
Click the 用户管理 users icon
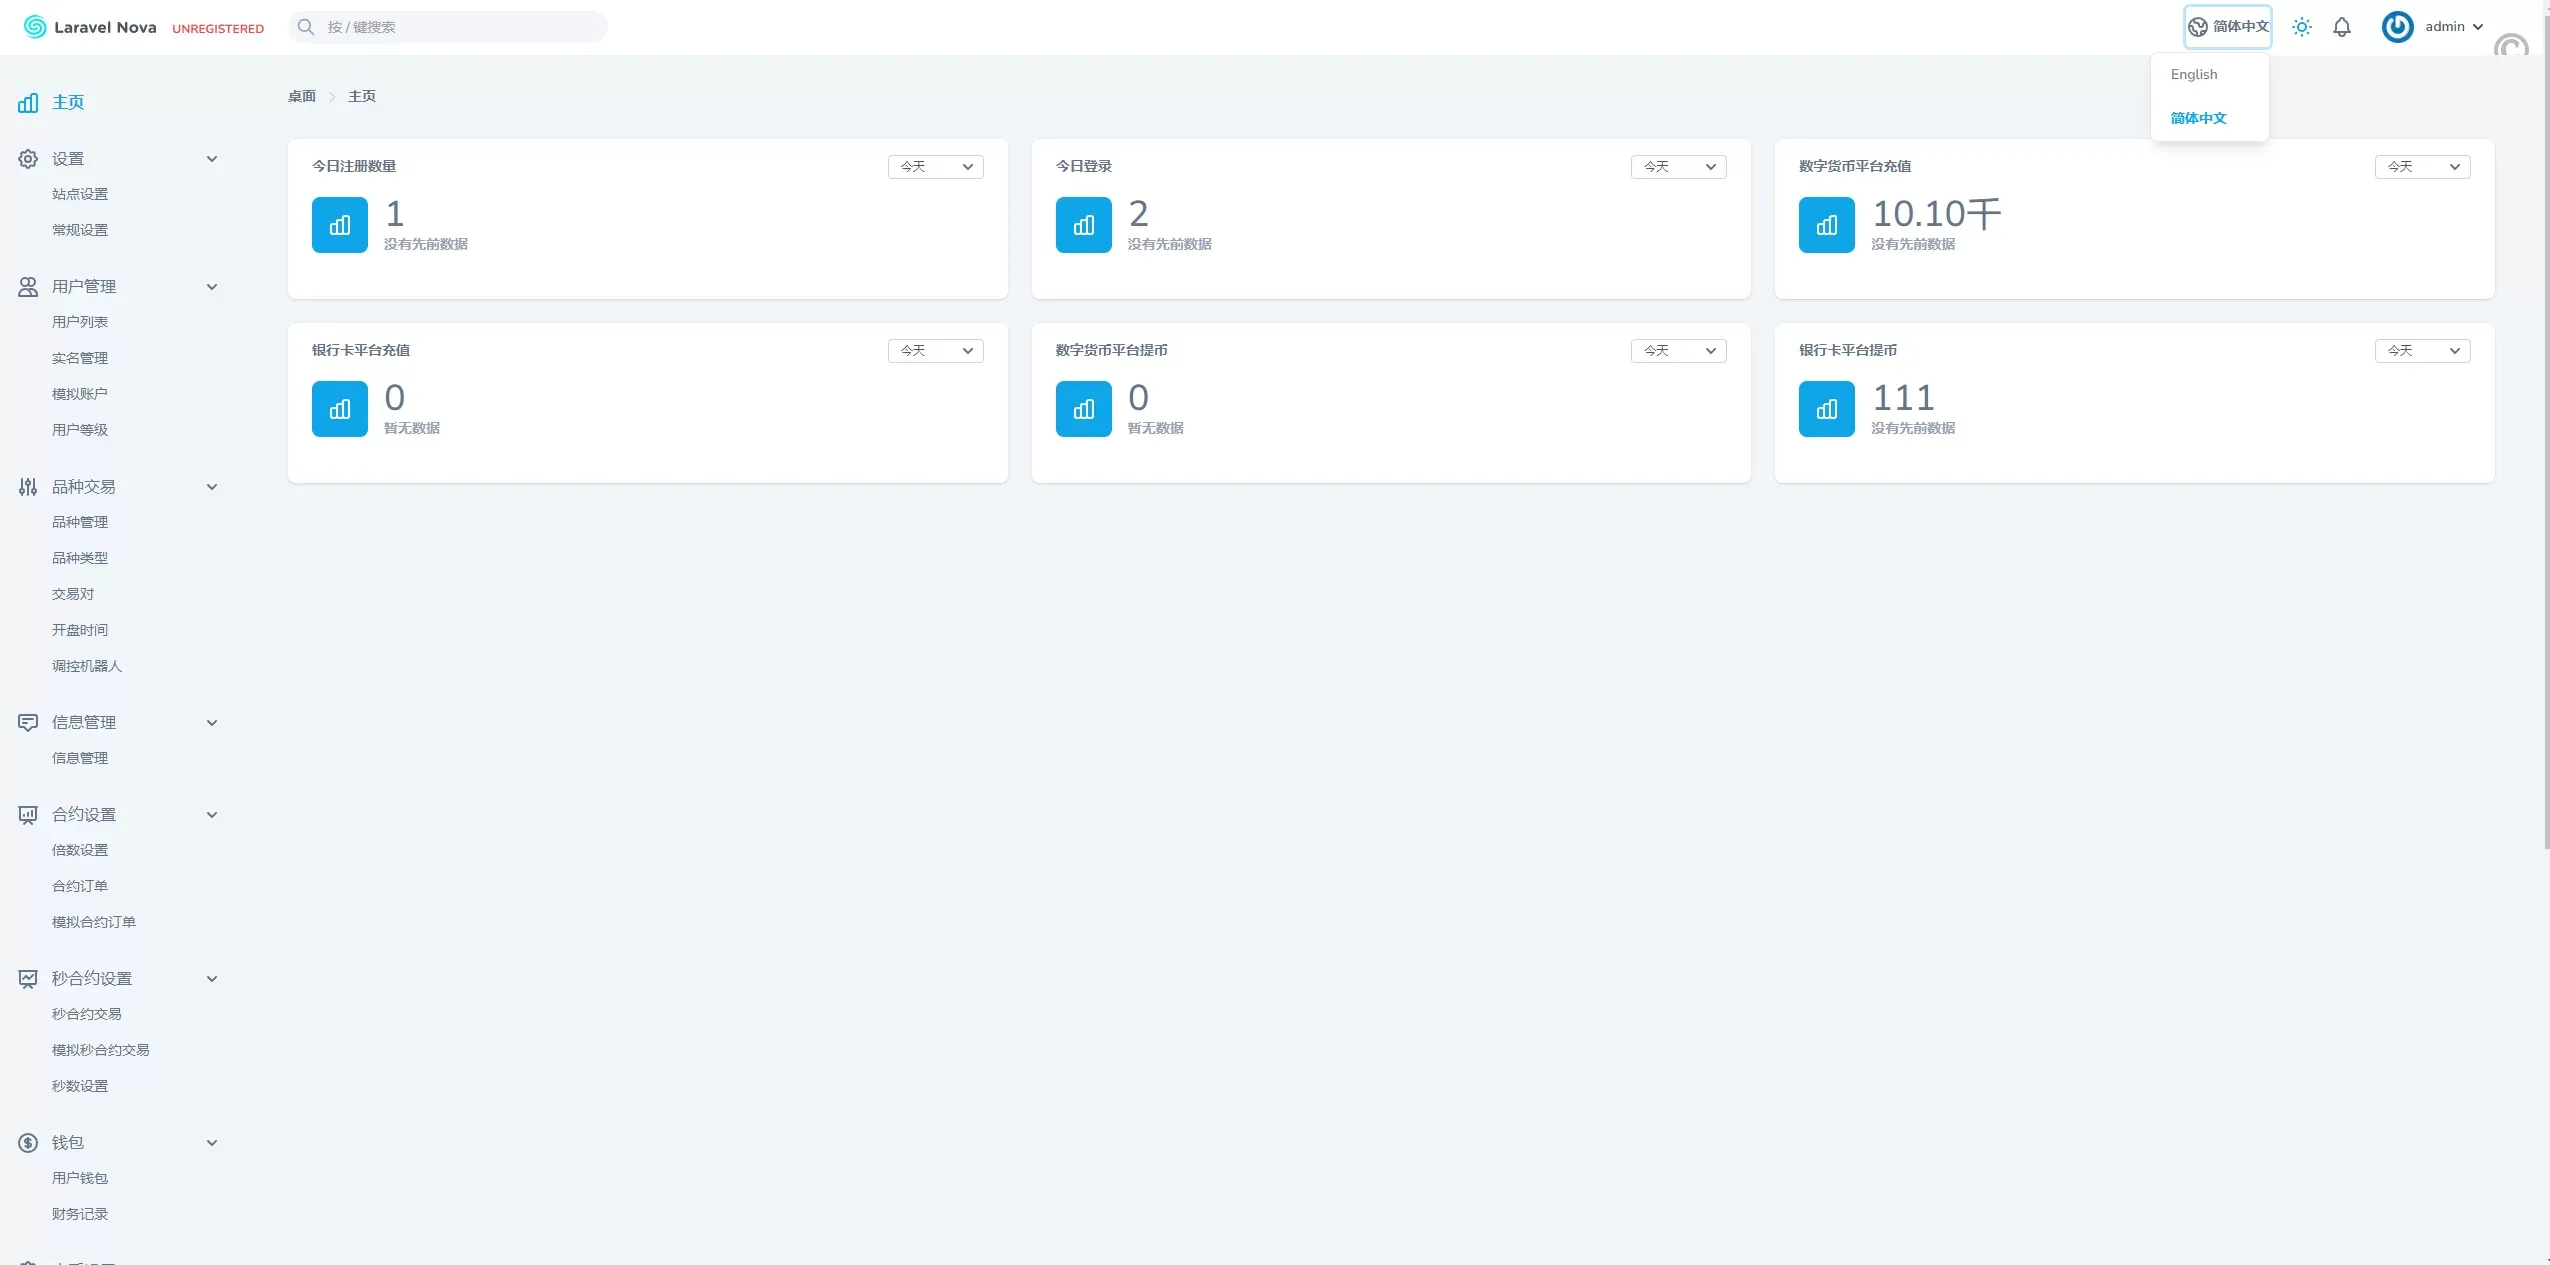[x=28, y=287]
